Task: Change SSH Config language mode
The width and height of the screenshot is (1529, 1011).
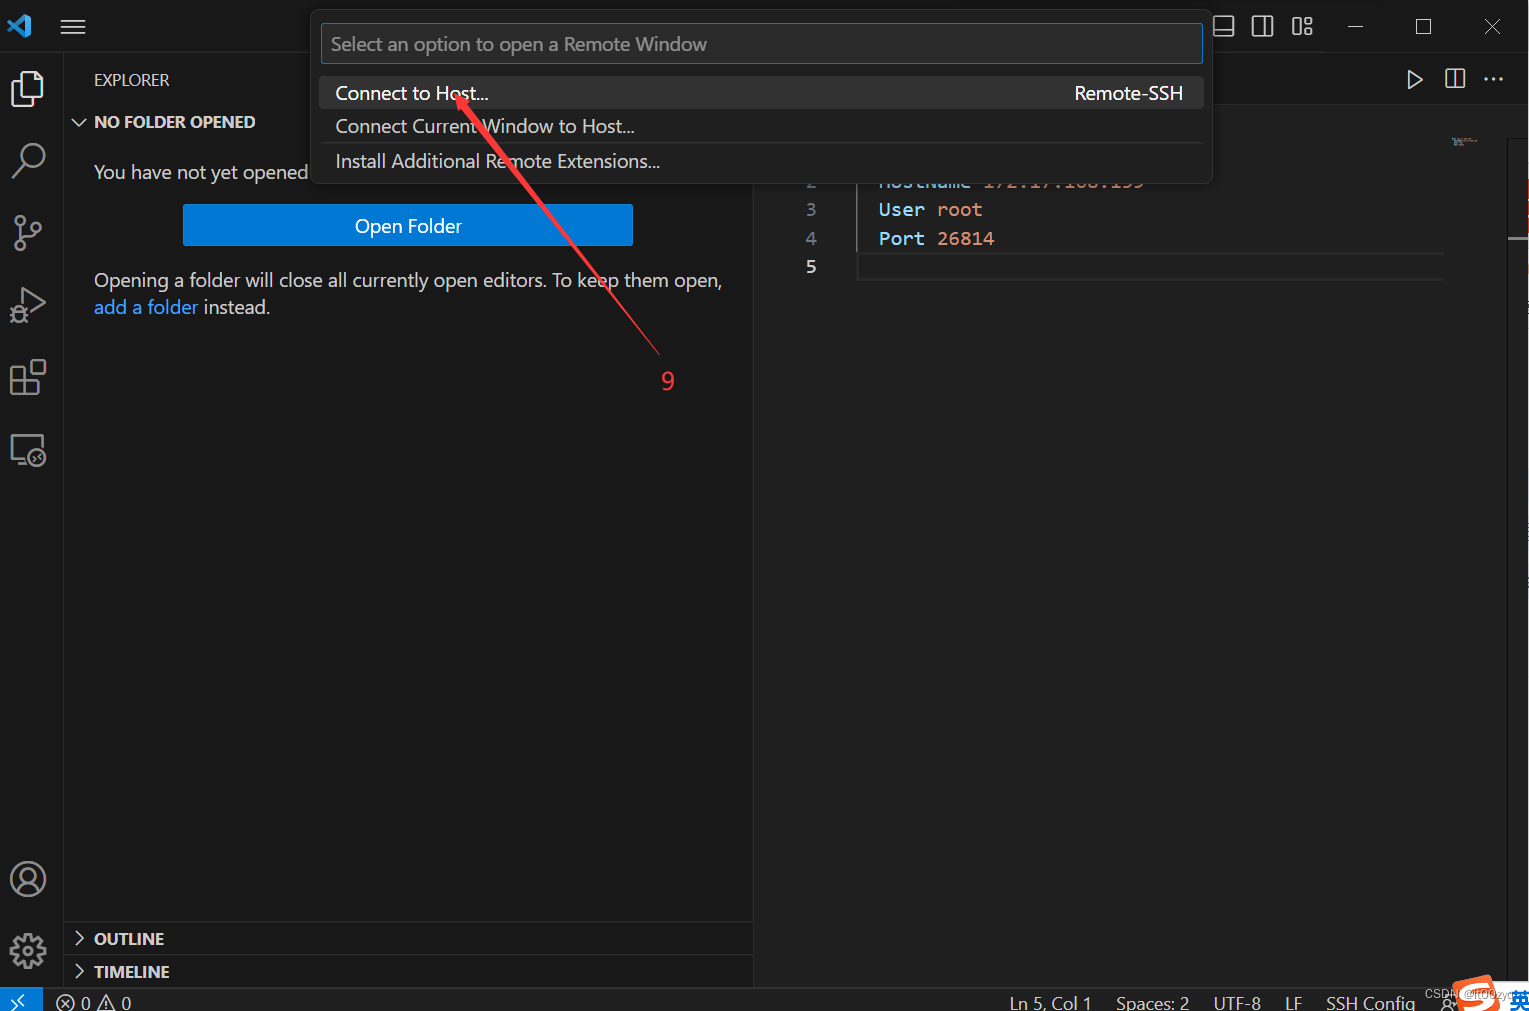Action: 1370,1002
